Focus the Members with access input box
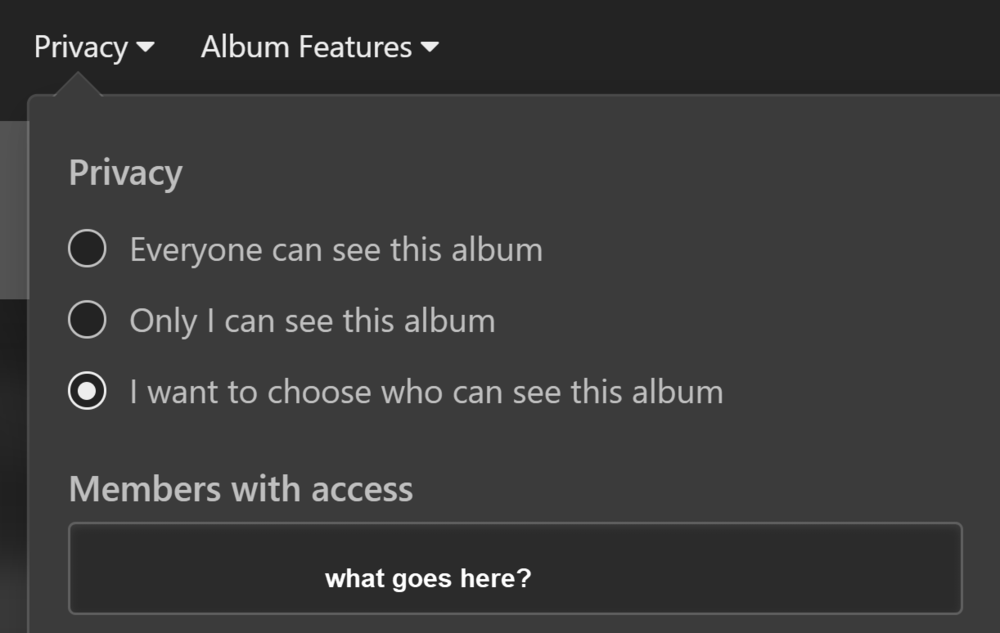The image size is (1000, 633). pos(515,568)
